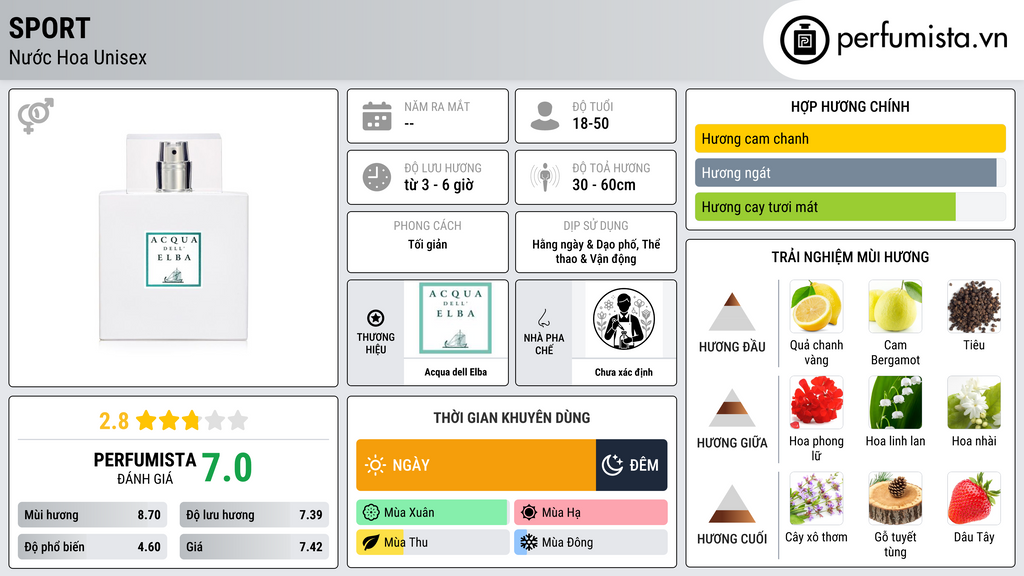The image size is (1024, 576).
Task: Click the perfumista.vn bottle logo icon
Action: coord(804,40)
